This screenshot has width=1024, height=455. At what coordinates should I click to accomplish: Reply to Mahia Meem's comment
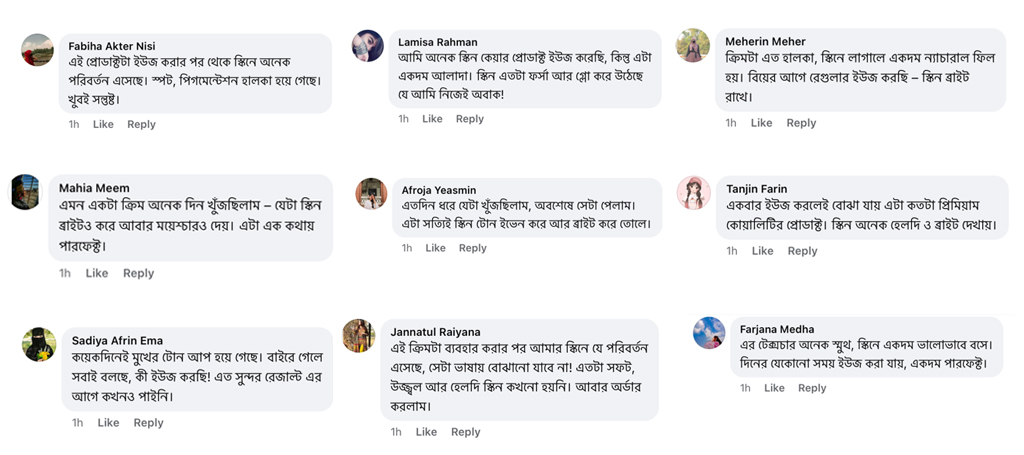click(x=138, y=274)
